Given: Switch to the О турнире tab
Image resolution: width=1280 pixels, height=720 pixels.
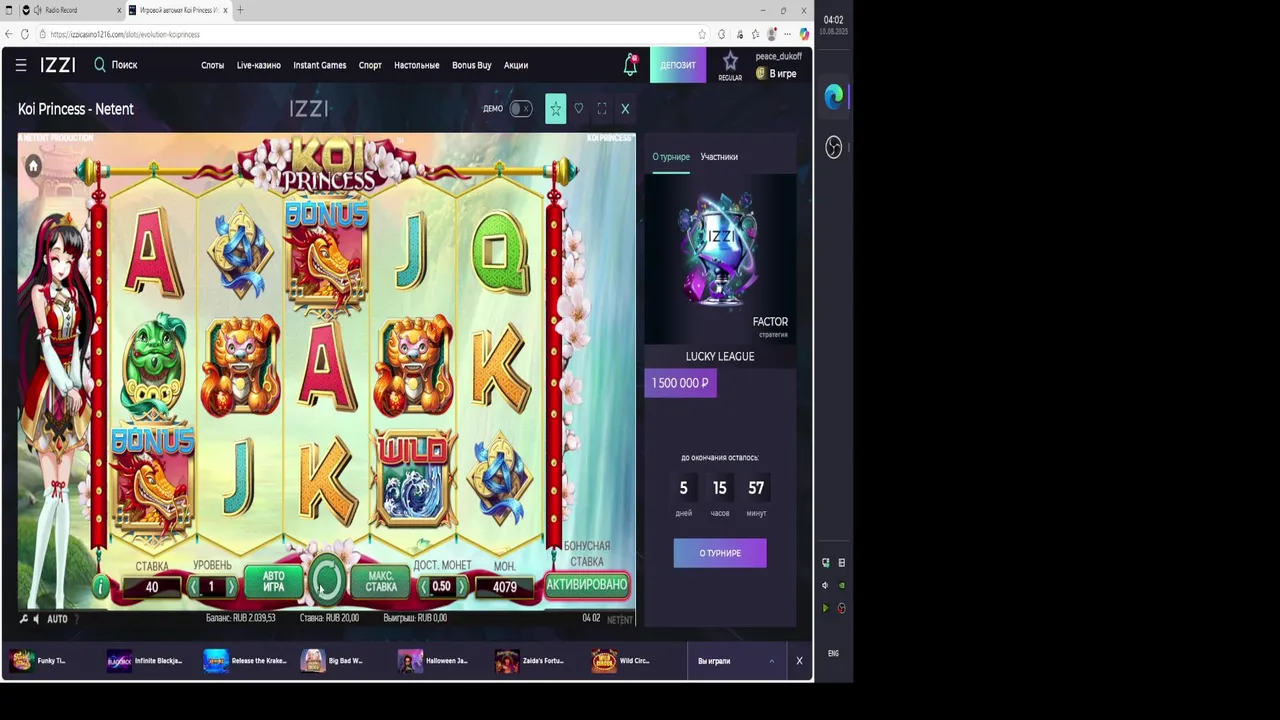Looking at the screenshot, I should 671,157.
